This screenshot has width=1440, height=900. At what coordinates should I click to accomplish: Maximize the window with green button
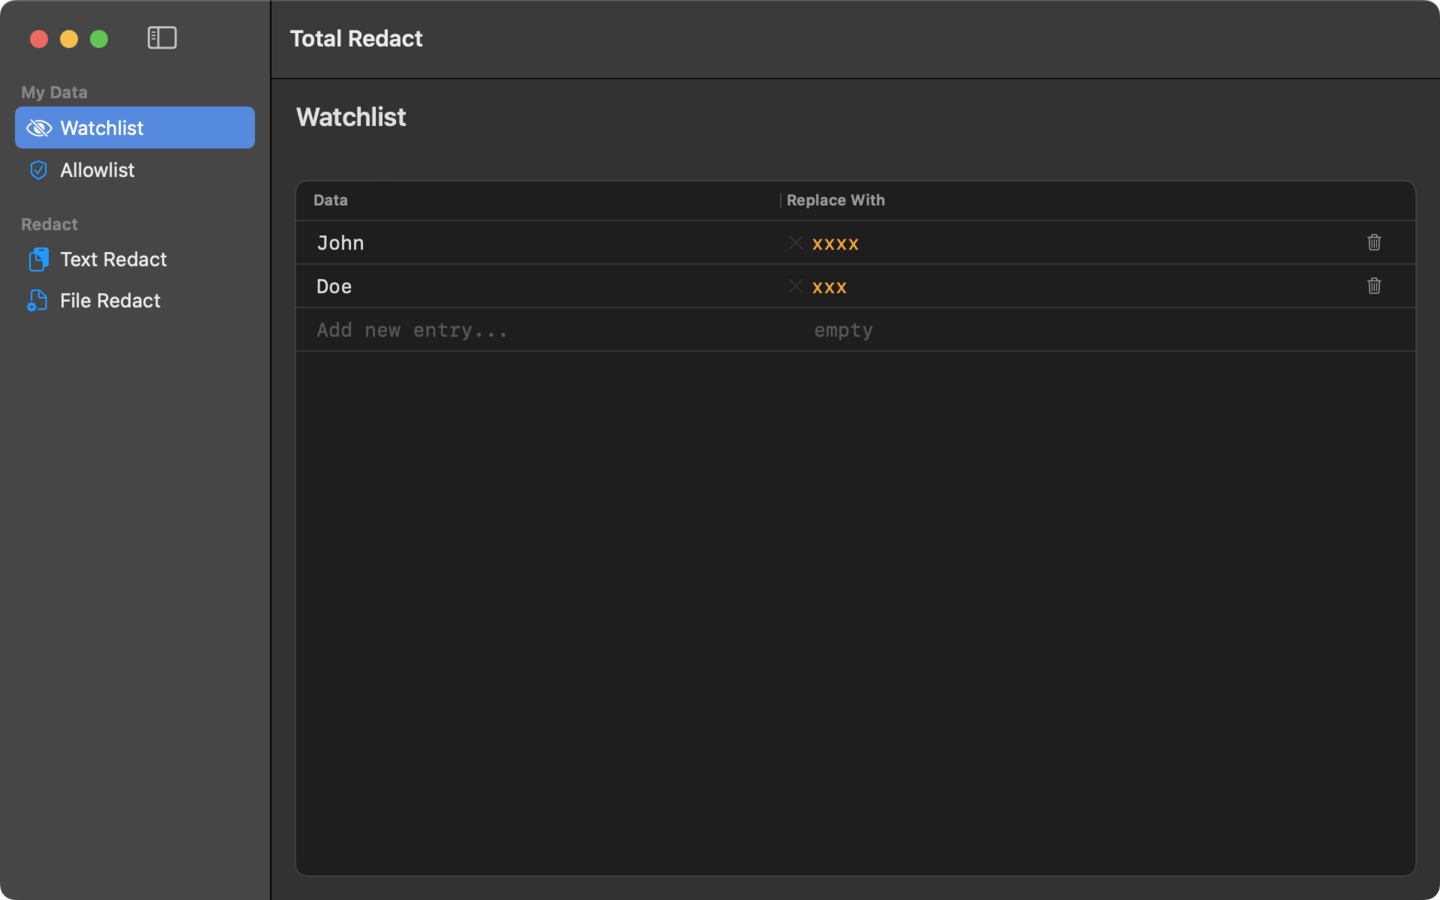pos(99,39)
